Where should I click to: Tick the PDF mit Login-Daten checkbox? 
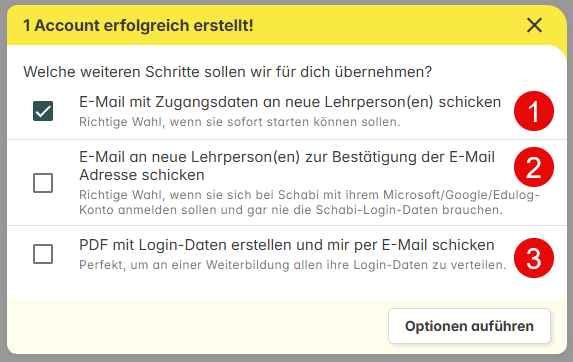[43, 254]
